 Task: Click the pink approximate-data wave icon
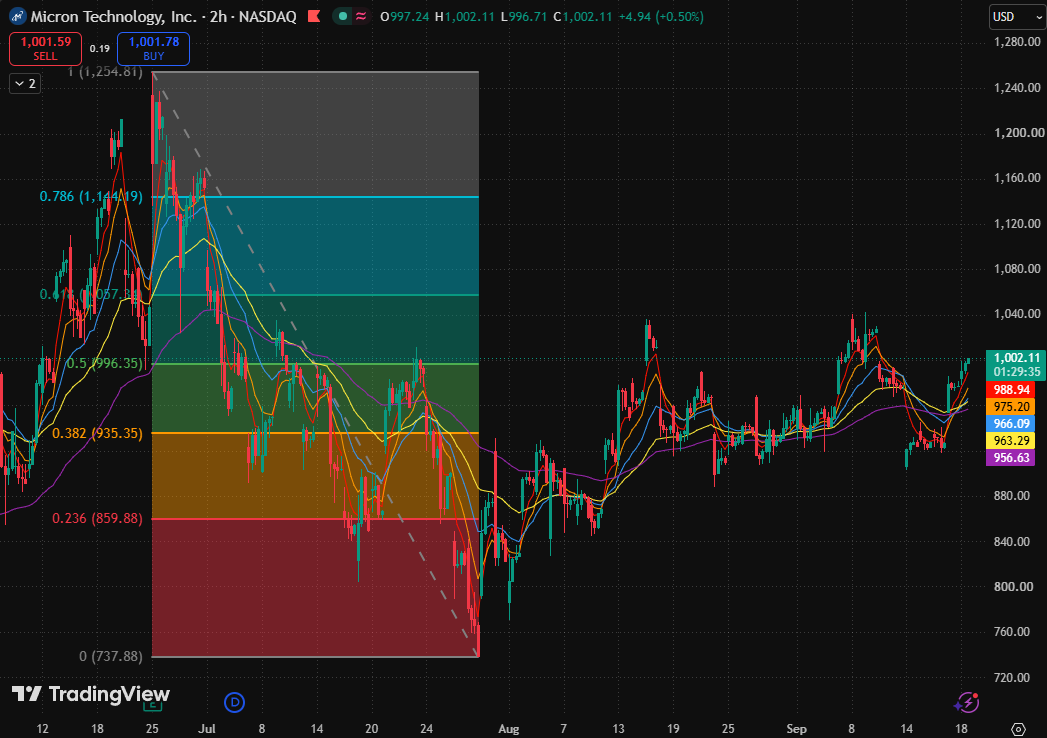pos(361,17)
